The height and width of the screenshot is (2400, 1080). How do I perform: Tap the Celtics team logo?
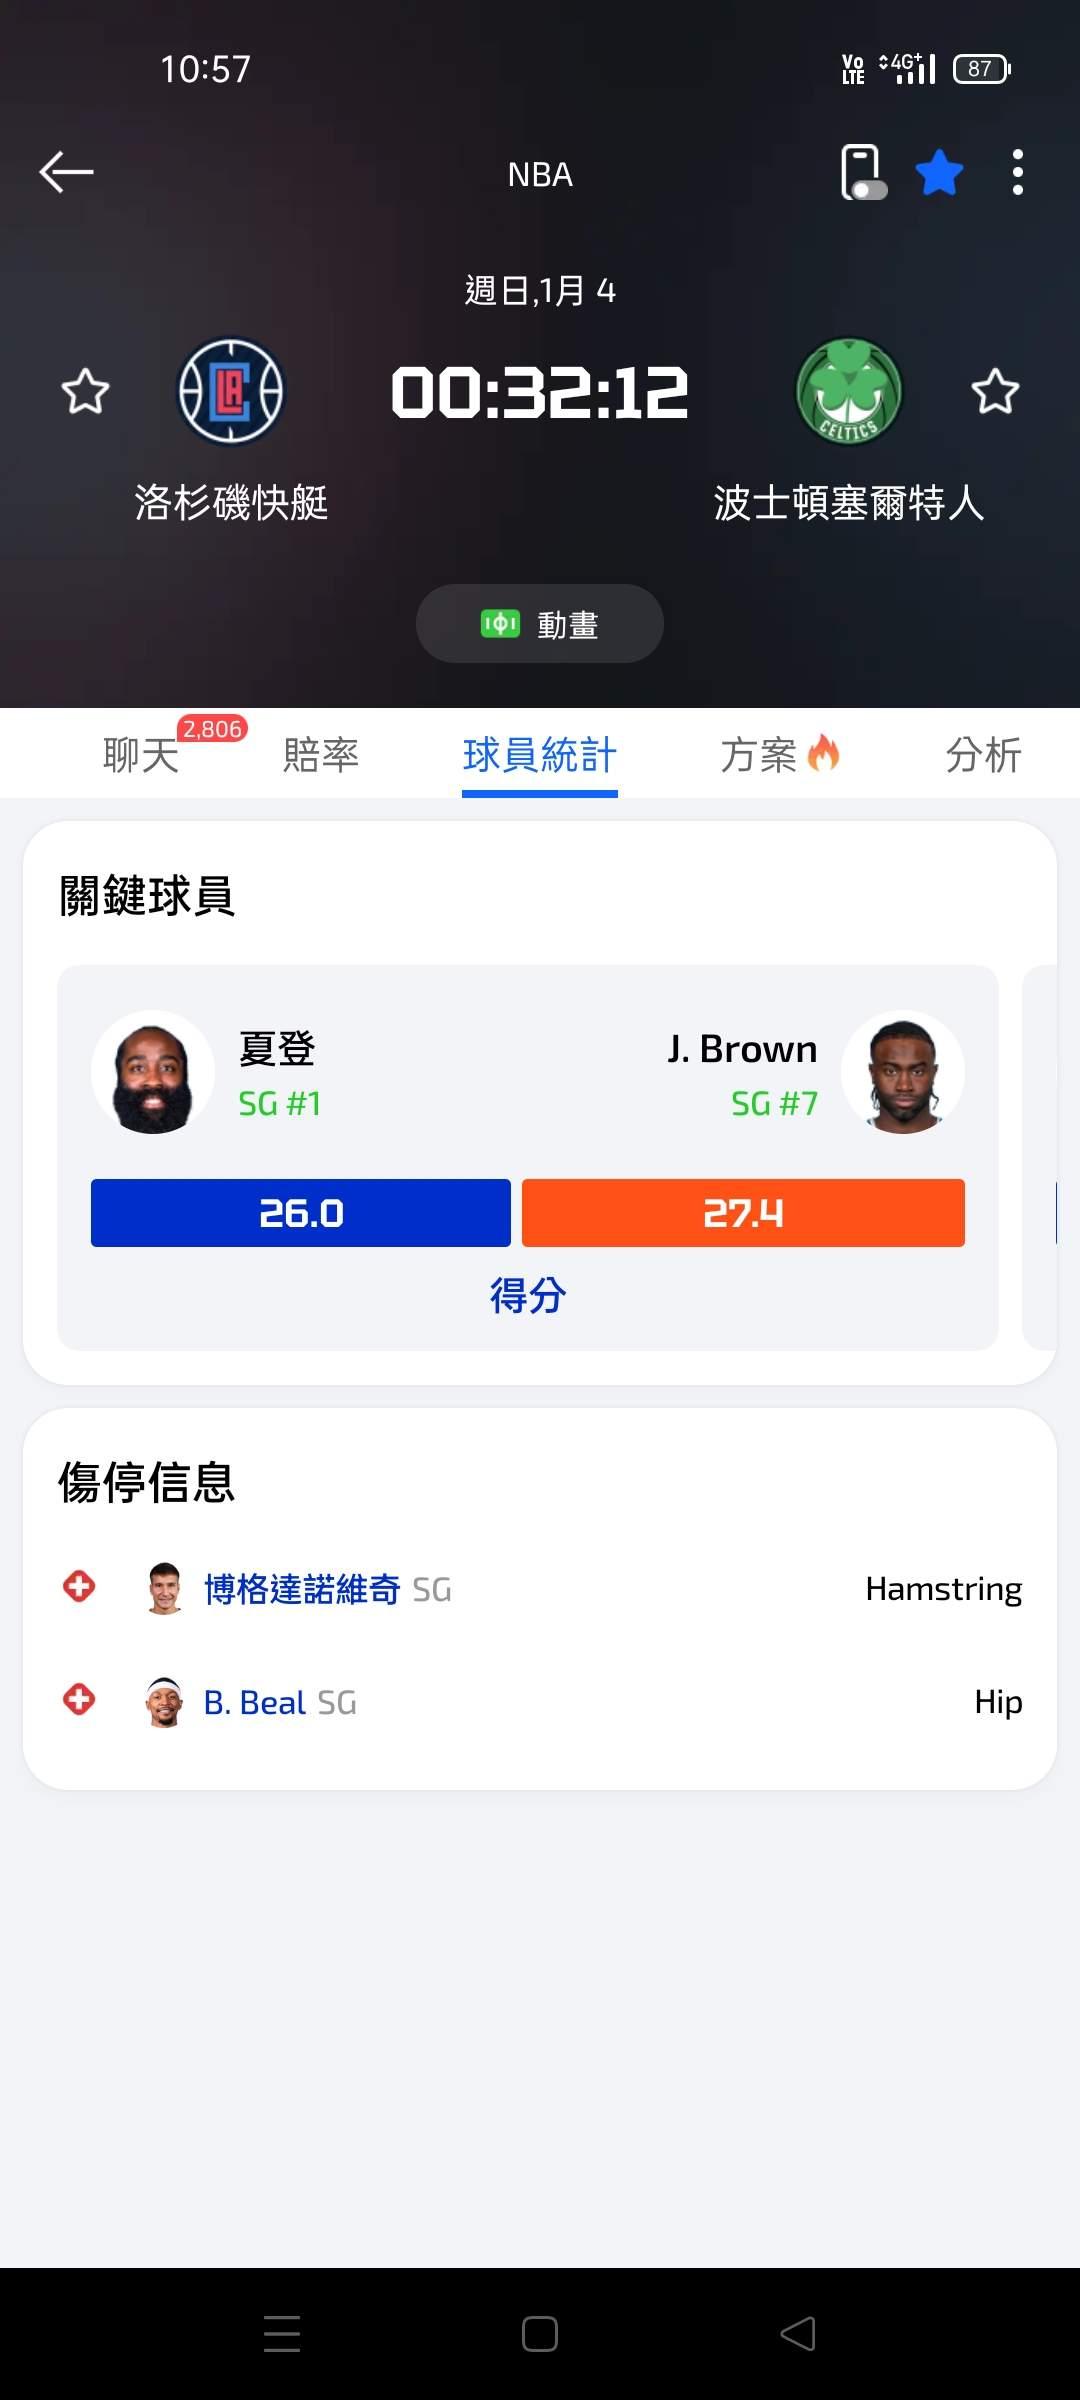coord(849,391)
